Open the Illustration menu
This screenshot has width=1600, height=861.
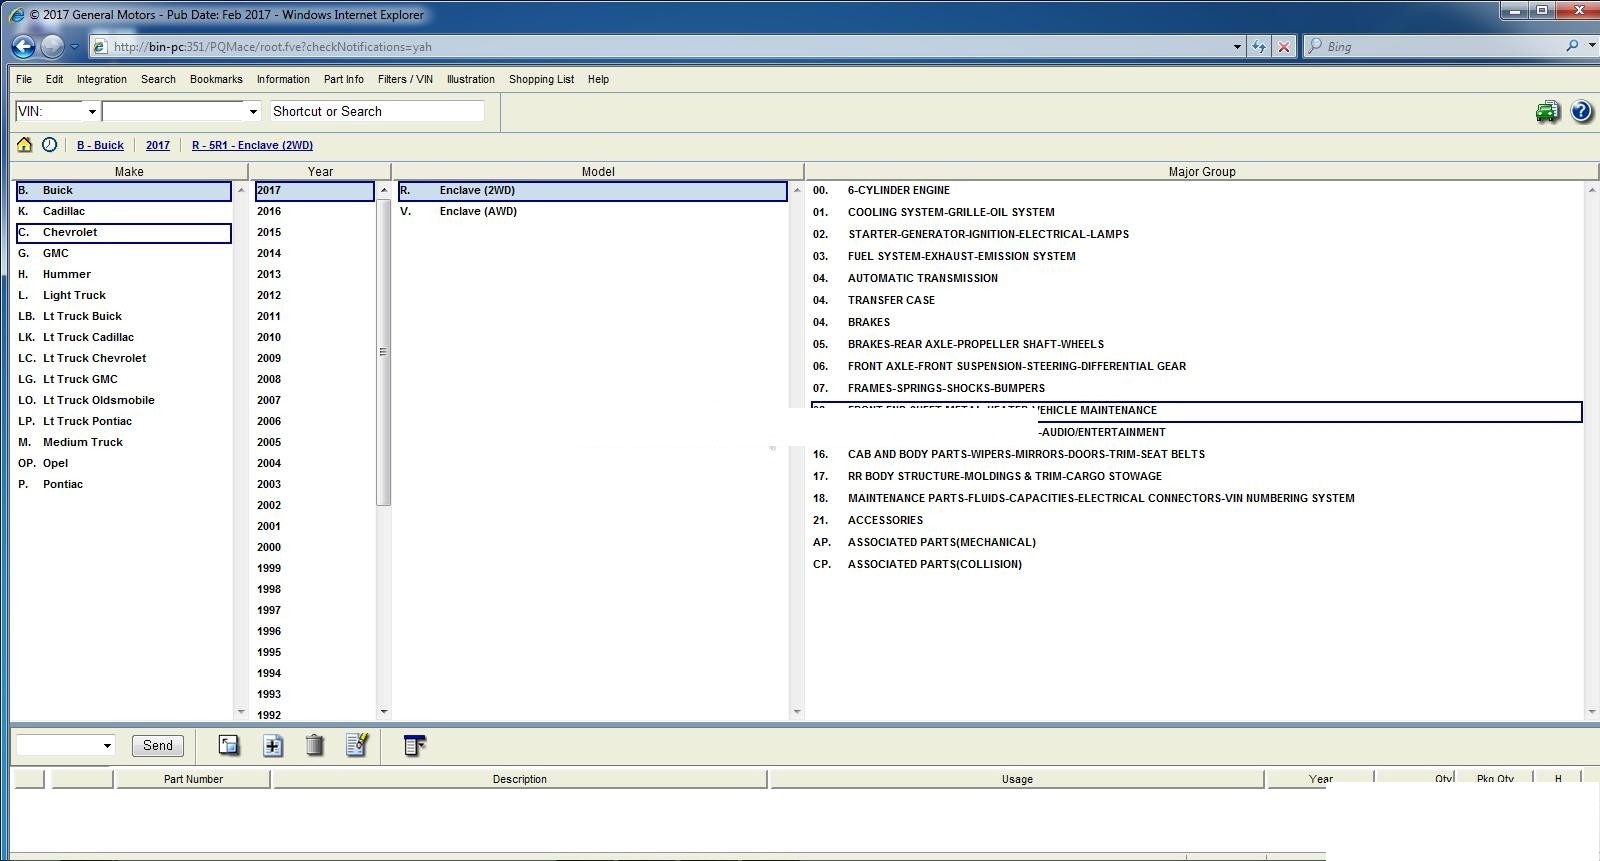tap(470, 79)
